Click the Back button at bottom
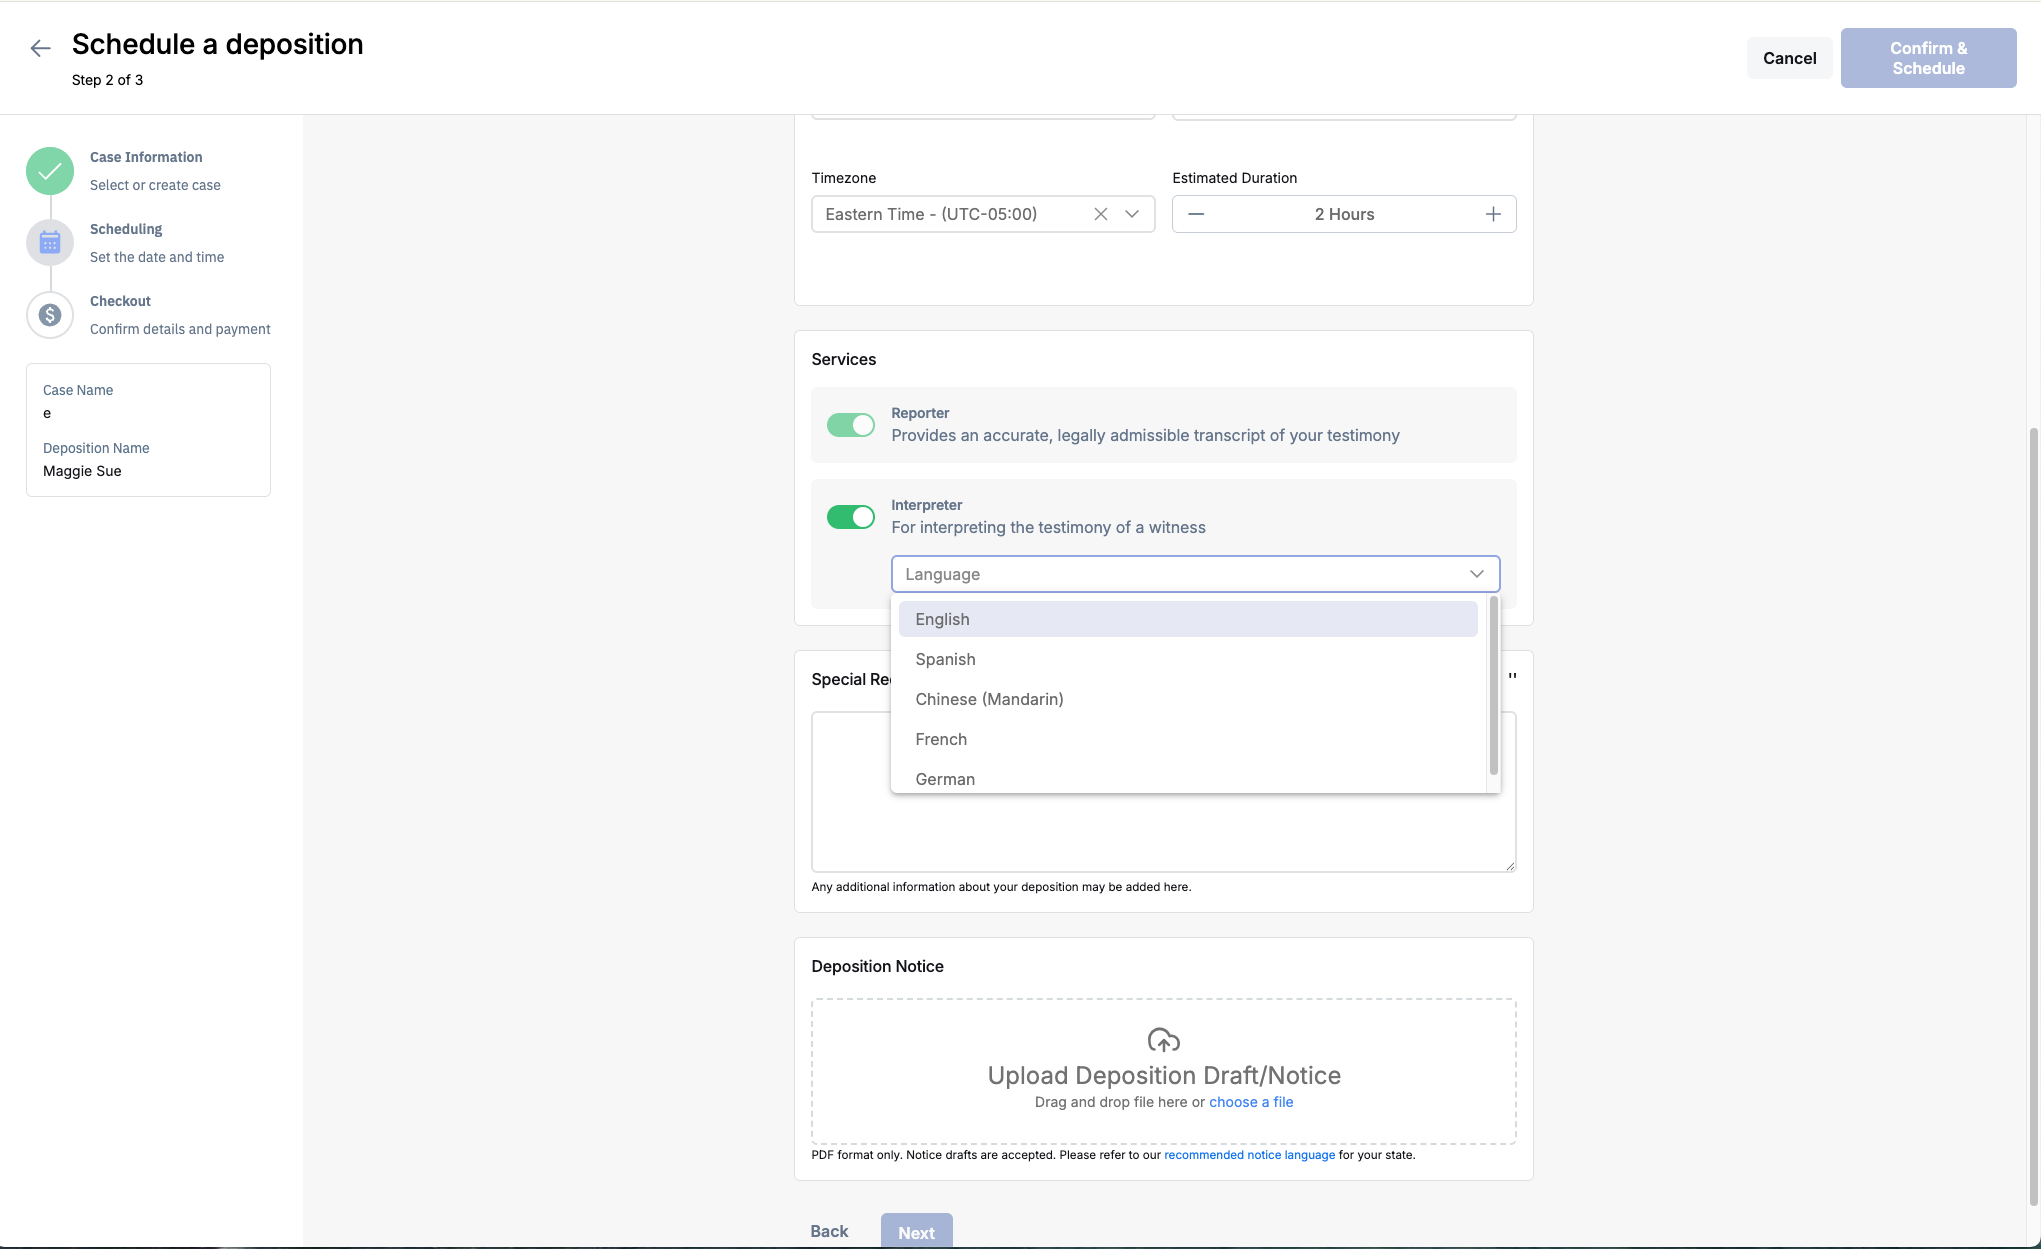The height and width of the screenshot is (1249, 2041). click(829, 1231)
